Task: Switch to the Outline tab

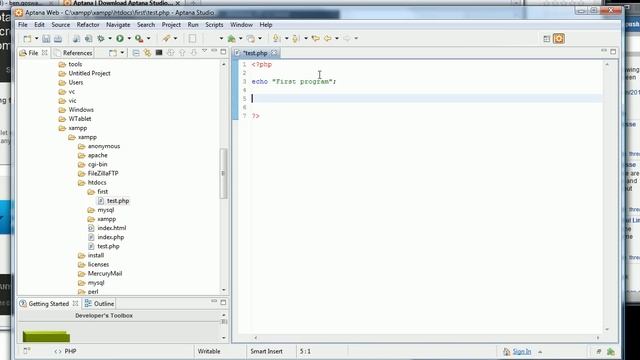Action: pos(99,304)
